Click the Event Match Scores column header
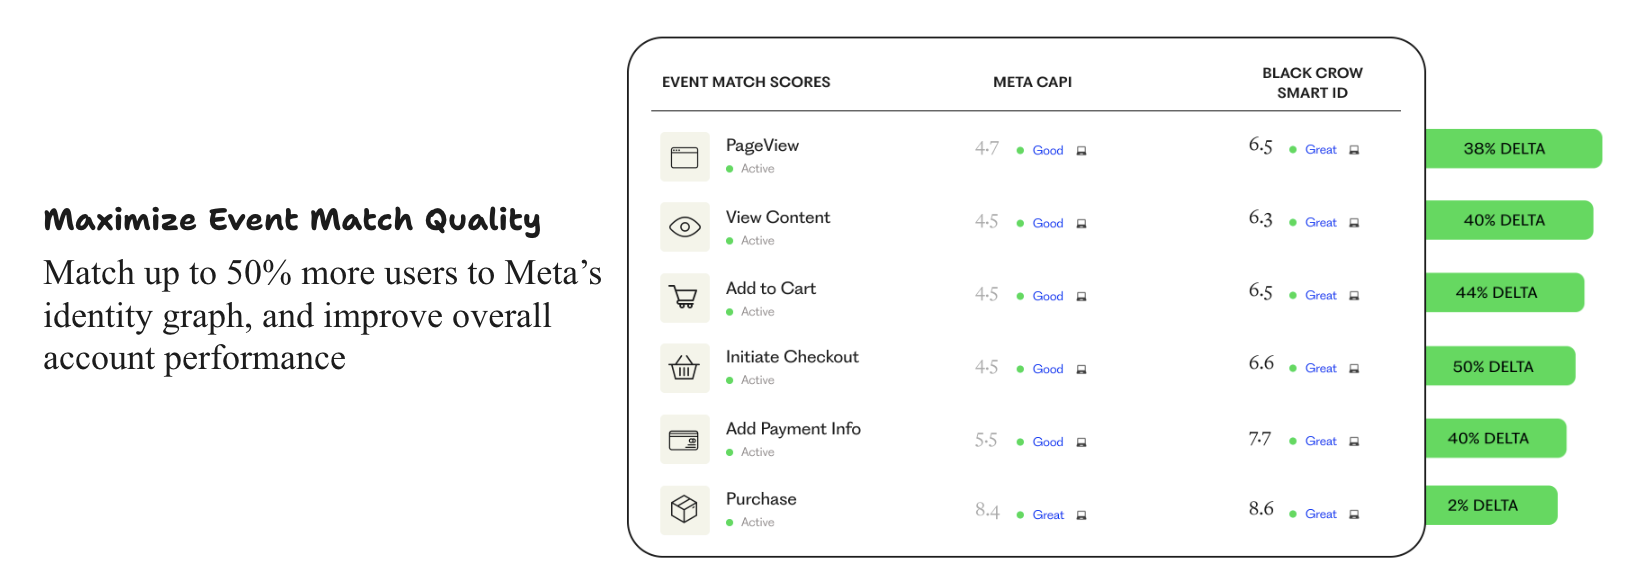The width and height of the screenshot is (1650, 568). click(746, 82)
